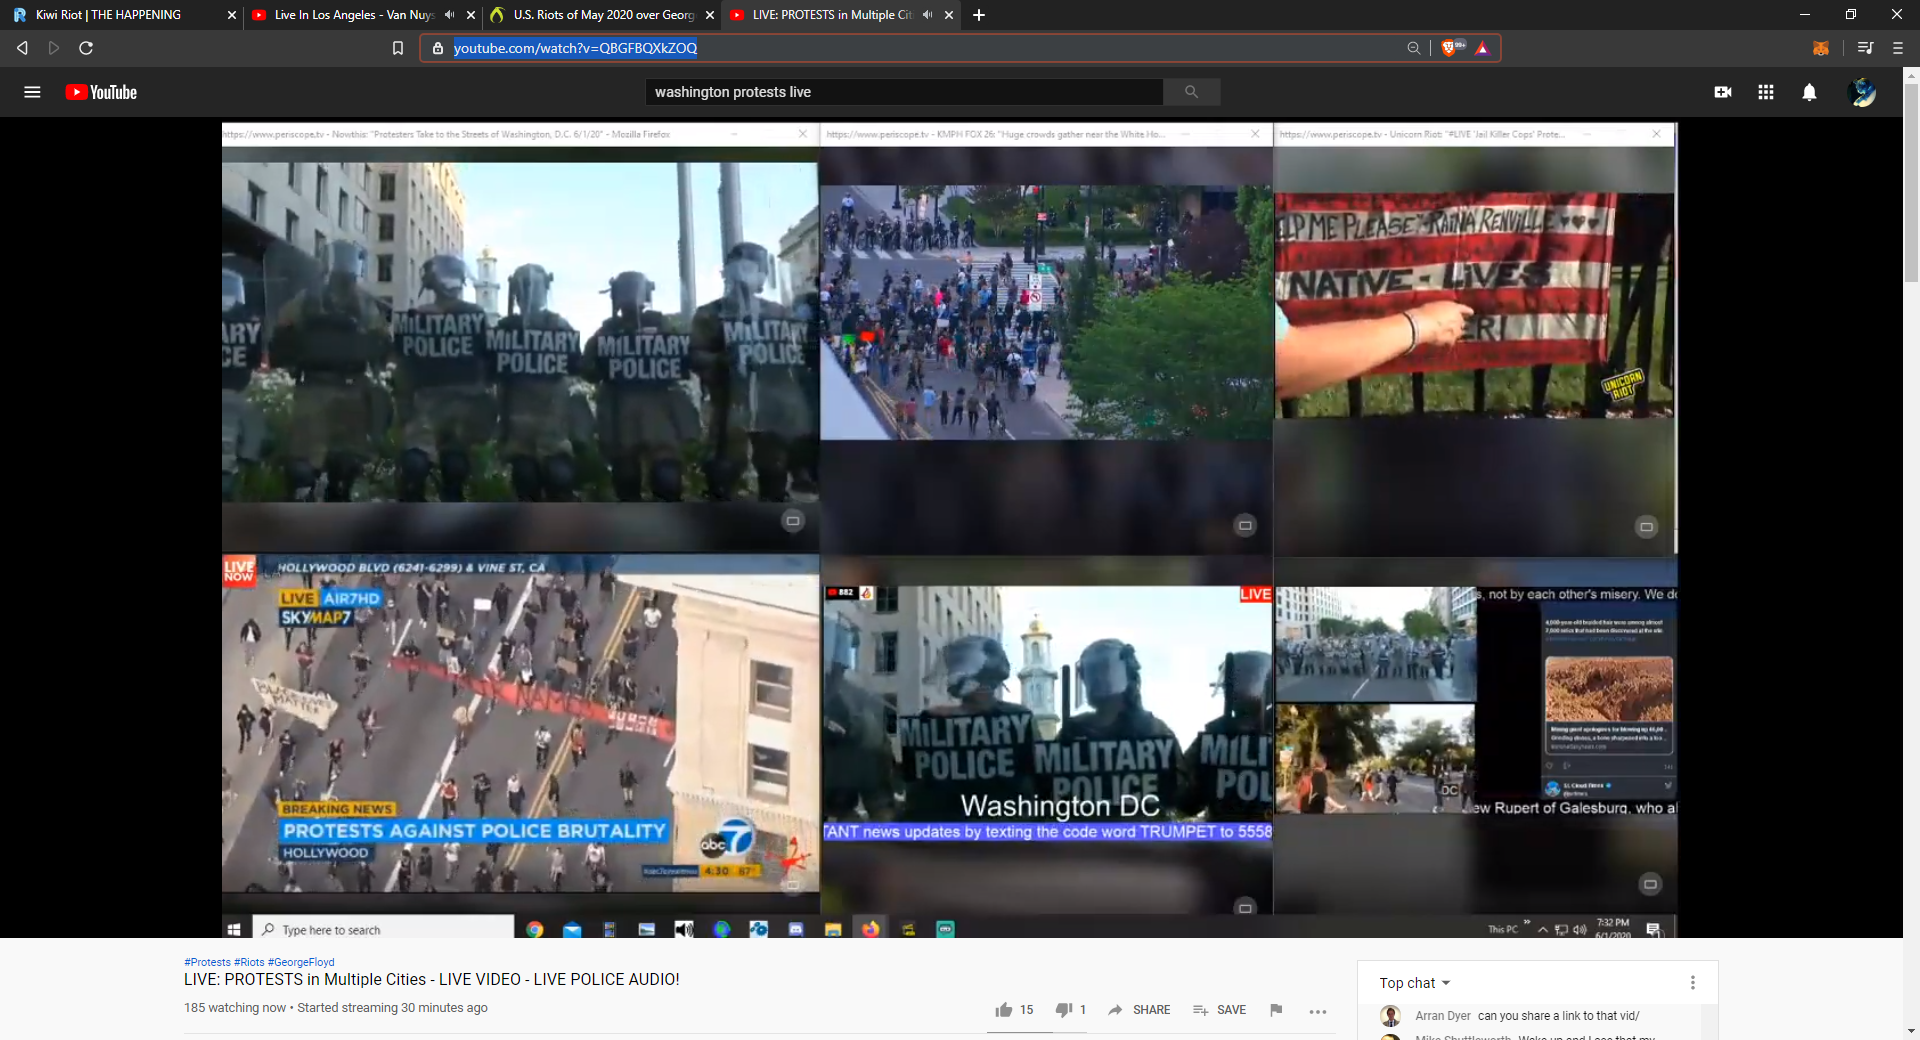The image size is (1920, 1040).
Task: Like the video with thumbs up
Action: (x=1004, y=1010)
